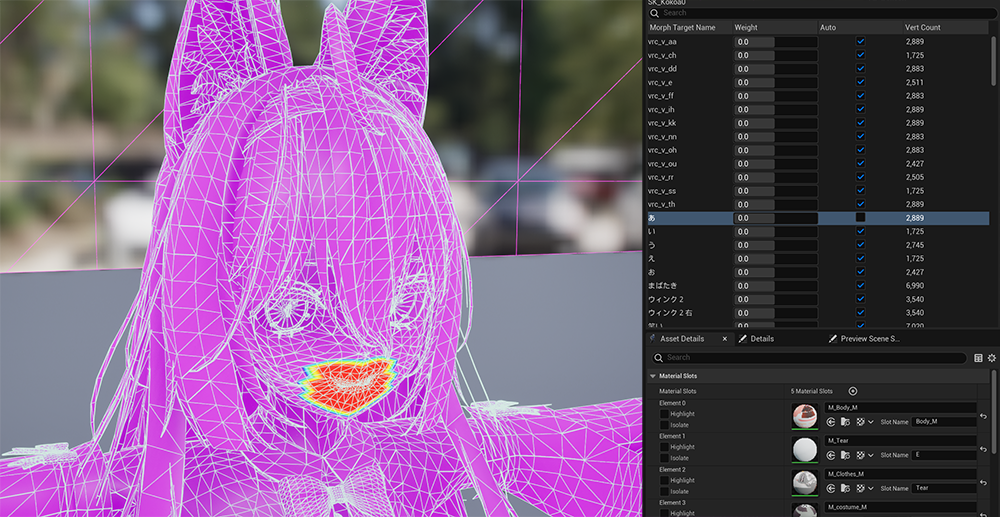Switch to the Details tab
This screenshot has height=517, width=1000.
click(x=762, y=339)
